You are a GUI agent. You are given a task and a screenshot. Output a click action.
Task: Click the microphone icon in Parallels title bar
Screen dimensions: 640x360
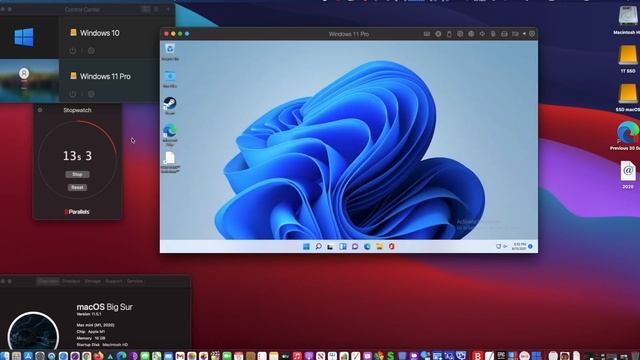(x=493, y=34)
